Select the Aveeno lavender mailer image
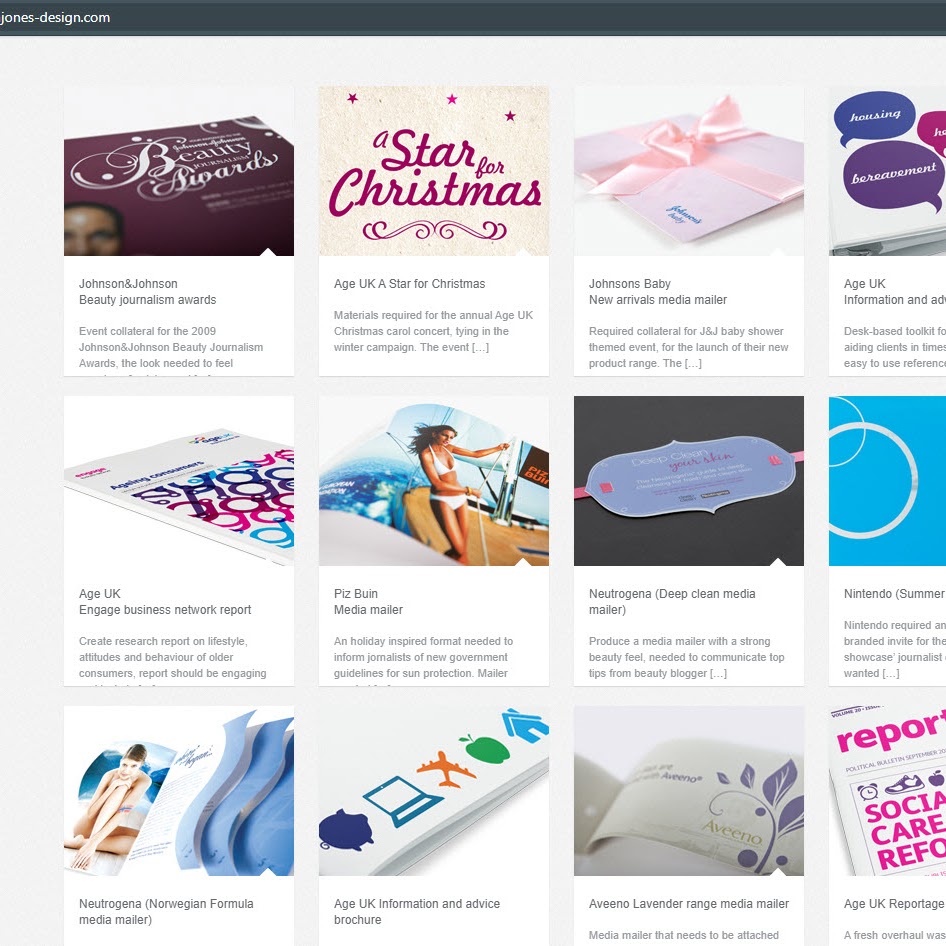 click(688, 791)
